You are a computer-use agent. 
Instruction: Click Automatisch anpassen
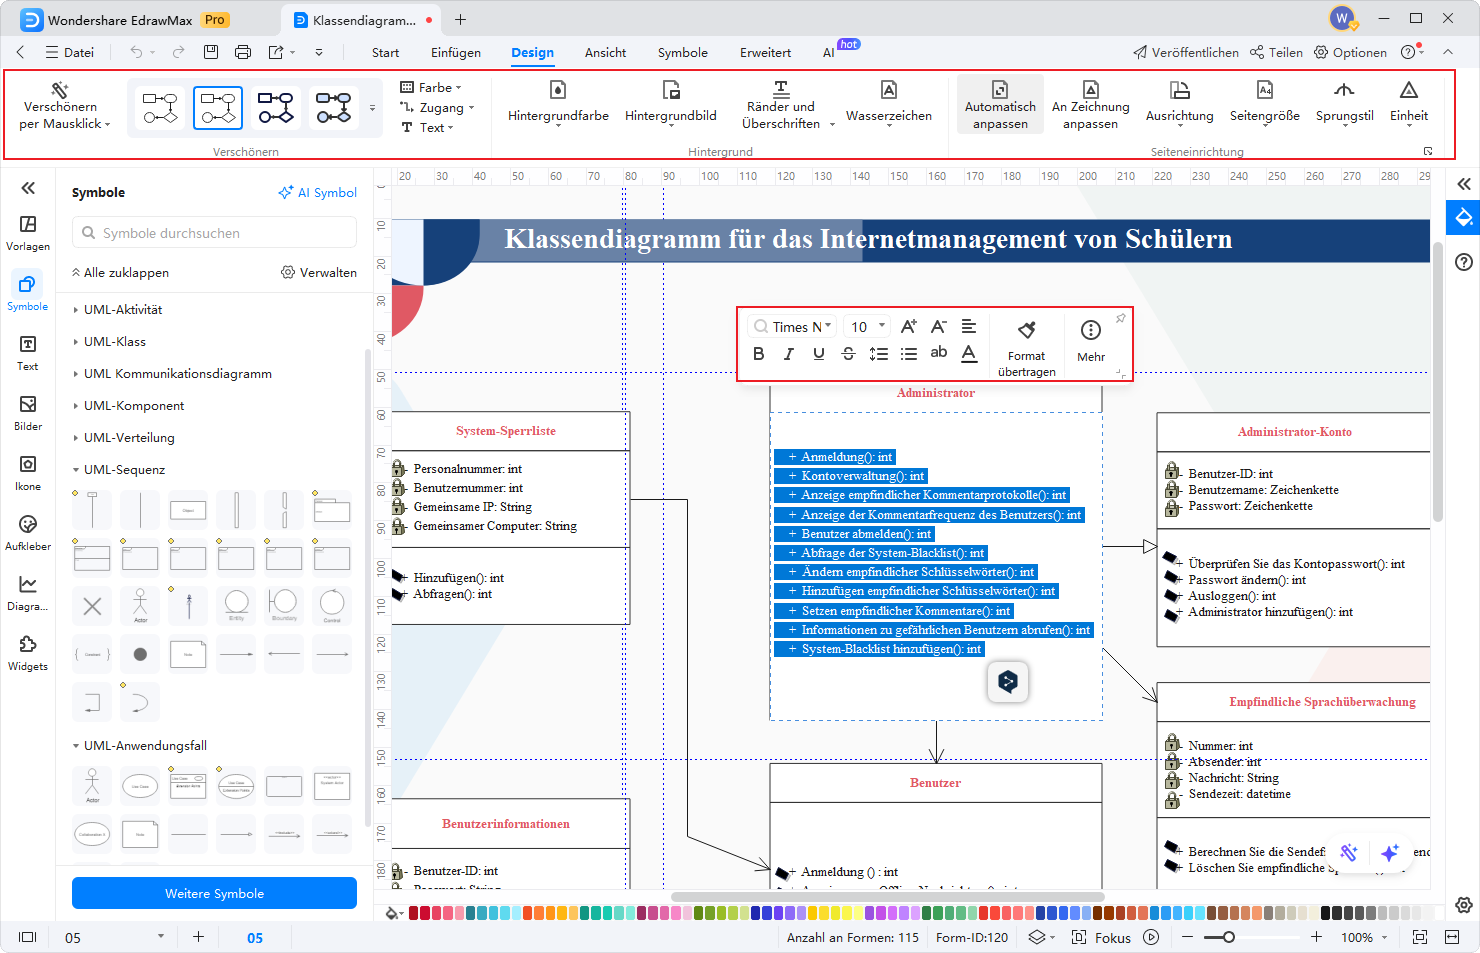click(x=1000, y=104)
